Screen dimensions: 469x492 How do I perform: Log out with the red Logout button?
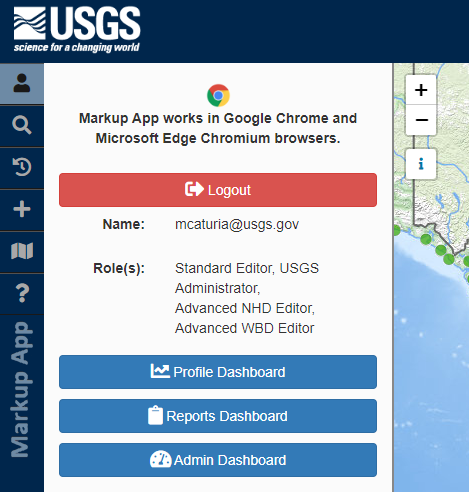point(218,190)
